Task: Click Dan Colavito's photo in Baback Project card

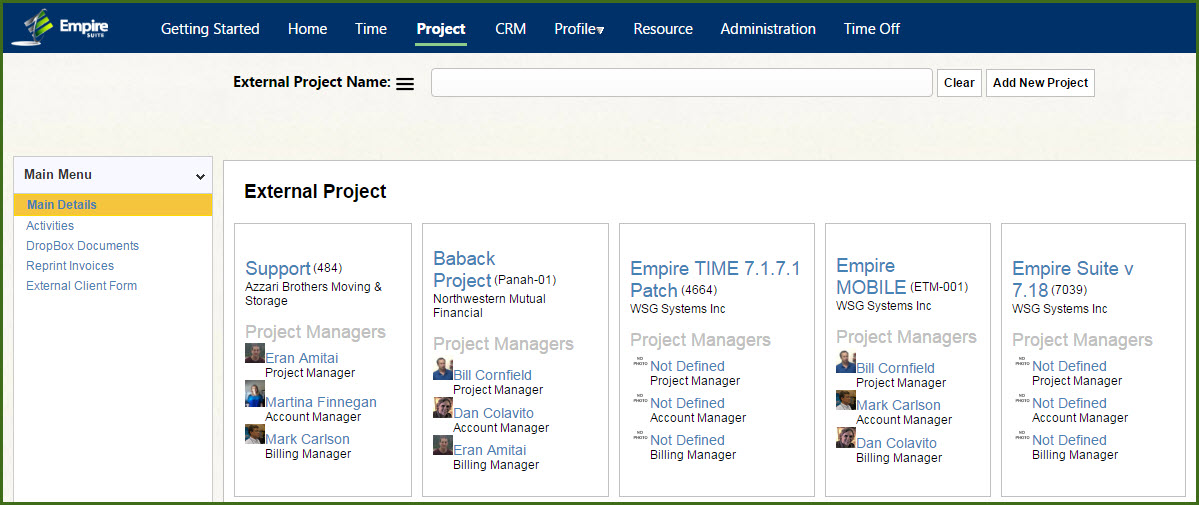Action: [443, 407]
